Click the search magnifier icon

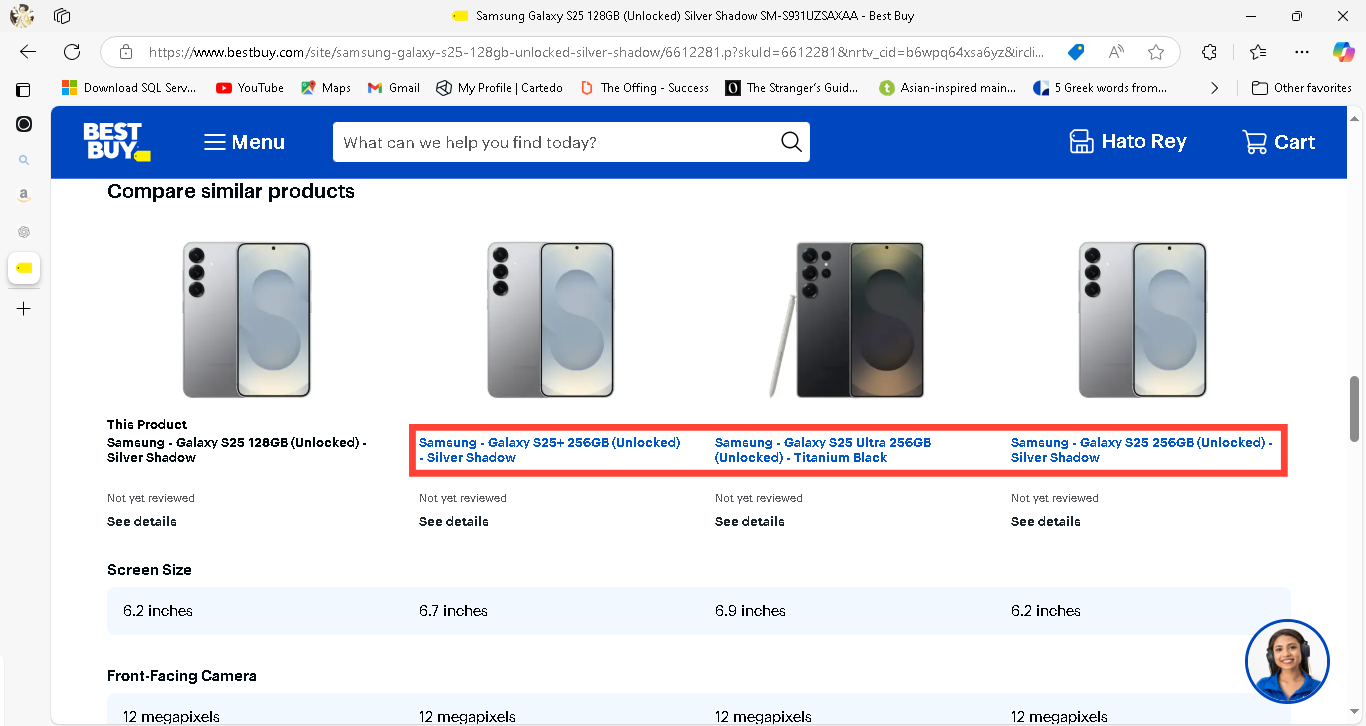[x=791, y=142]
